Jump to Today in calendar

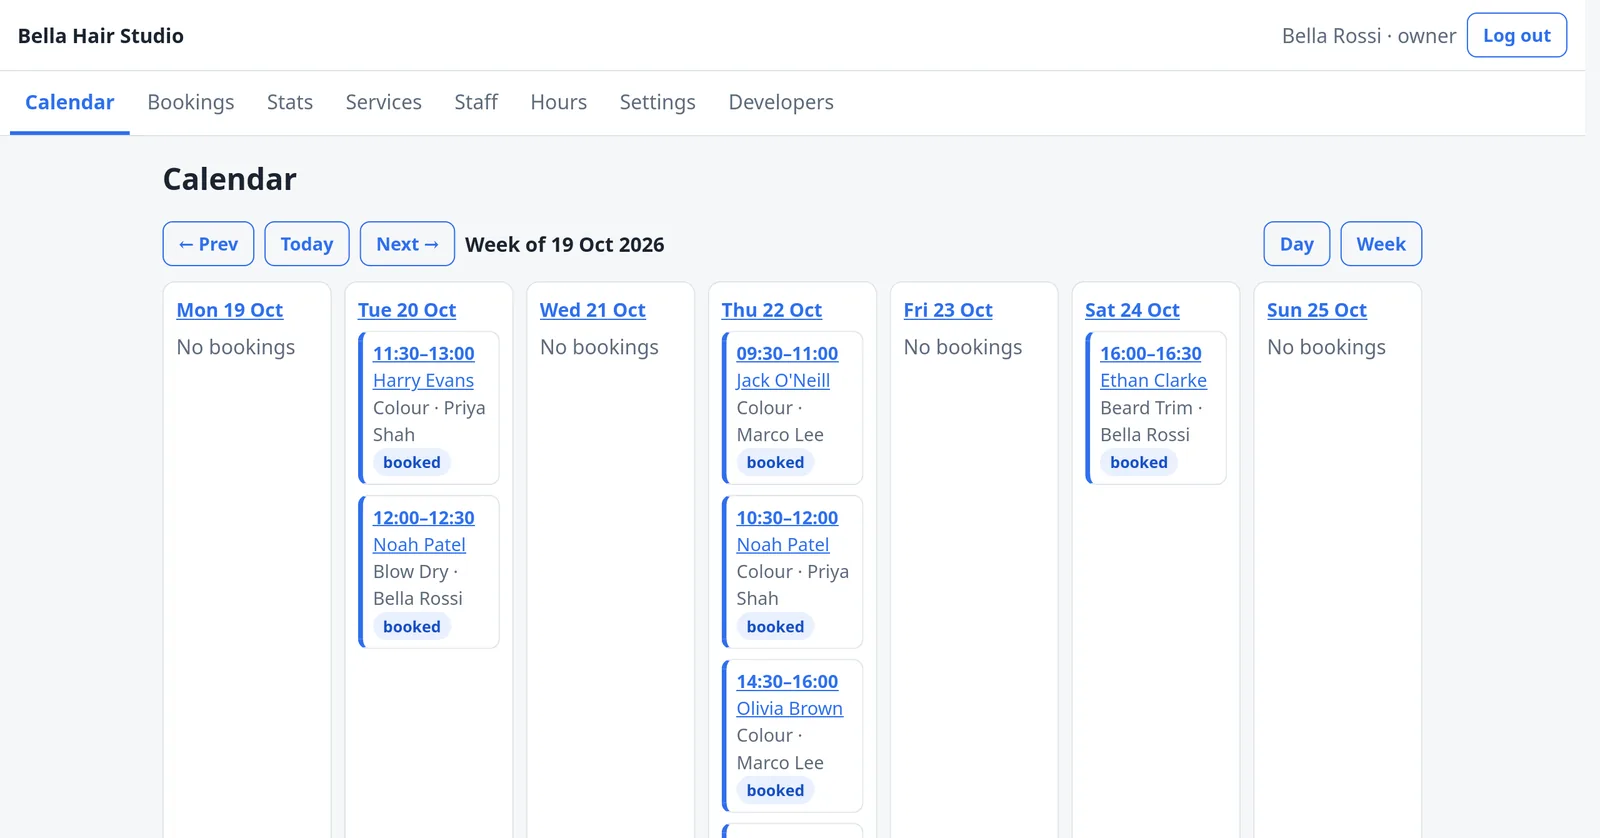tap(306, 244)
